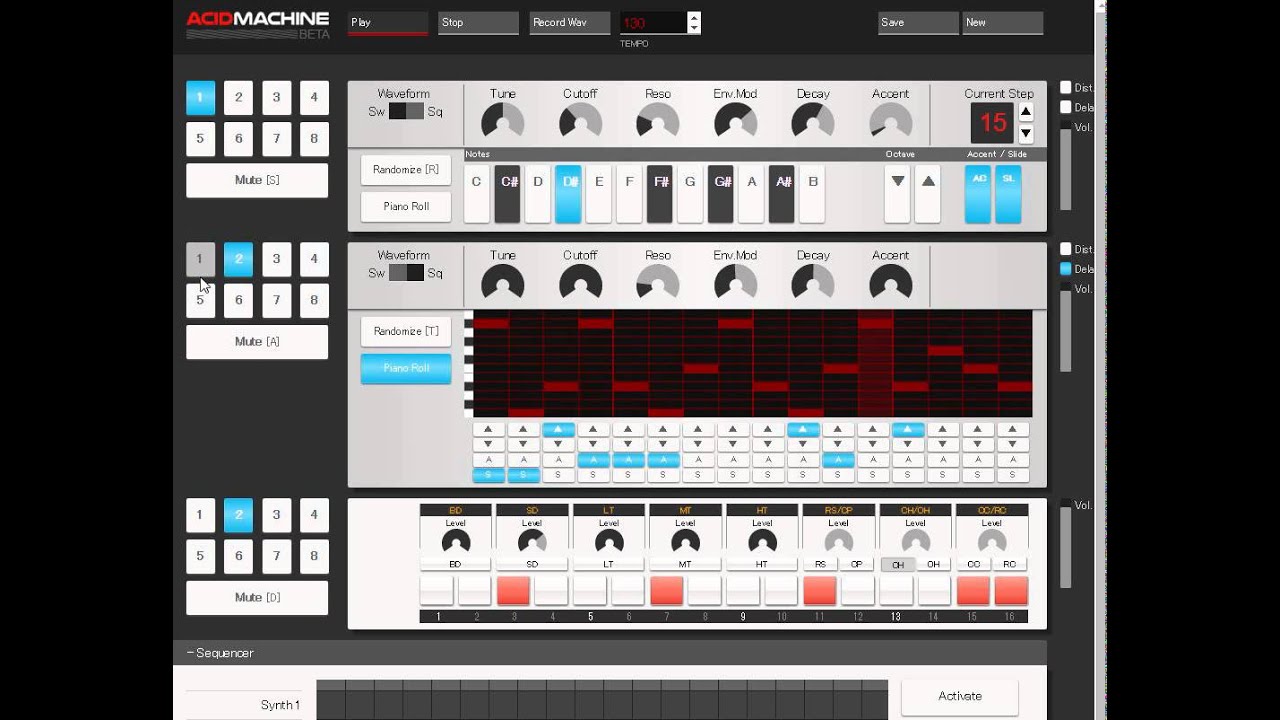This screenshot has width=1280, height=720.
Task: Toggle the lit drum step 16 pad
Action: (x=1011, y=590)
